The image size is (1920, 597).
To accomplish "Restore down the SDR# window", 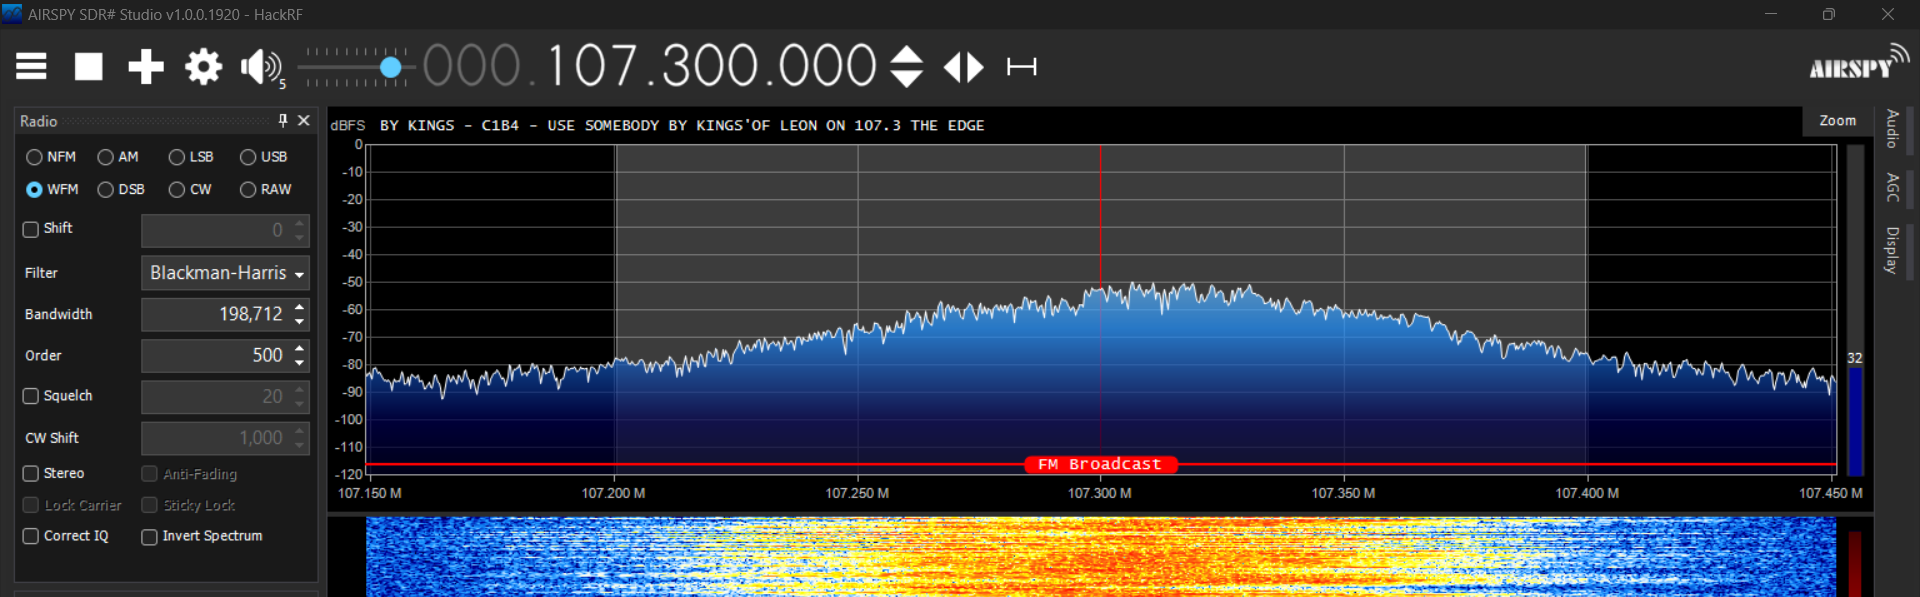I will point(1828,14).
